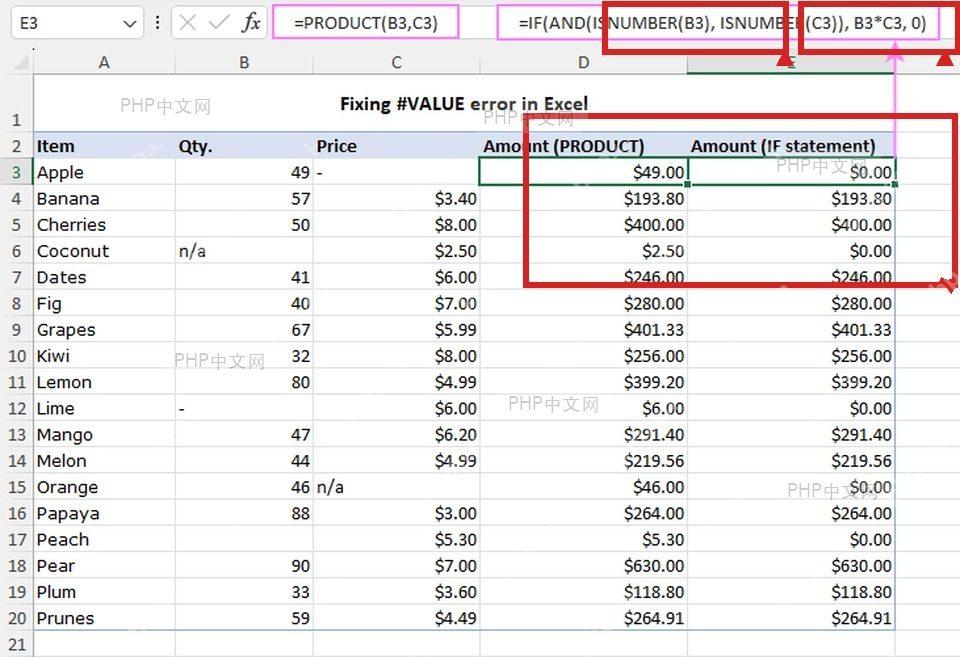The image size is (960, 657).
Task: Open the Name Box dropdown arrow
Action: (129, 24)
